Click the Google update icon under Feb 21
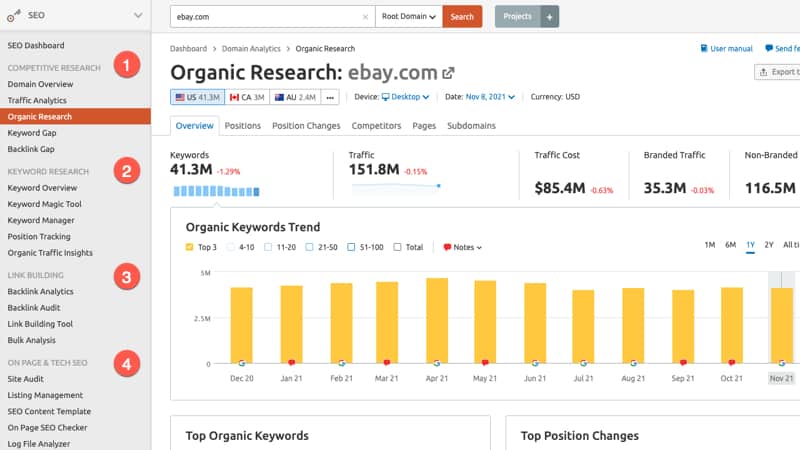Image resolution: width=800 pixels, height=450 pixels. click(341, 363)
